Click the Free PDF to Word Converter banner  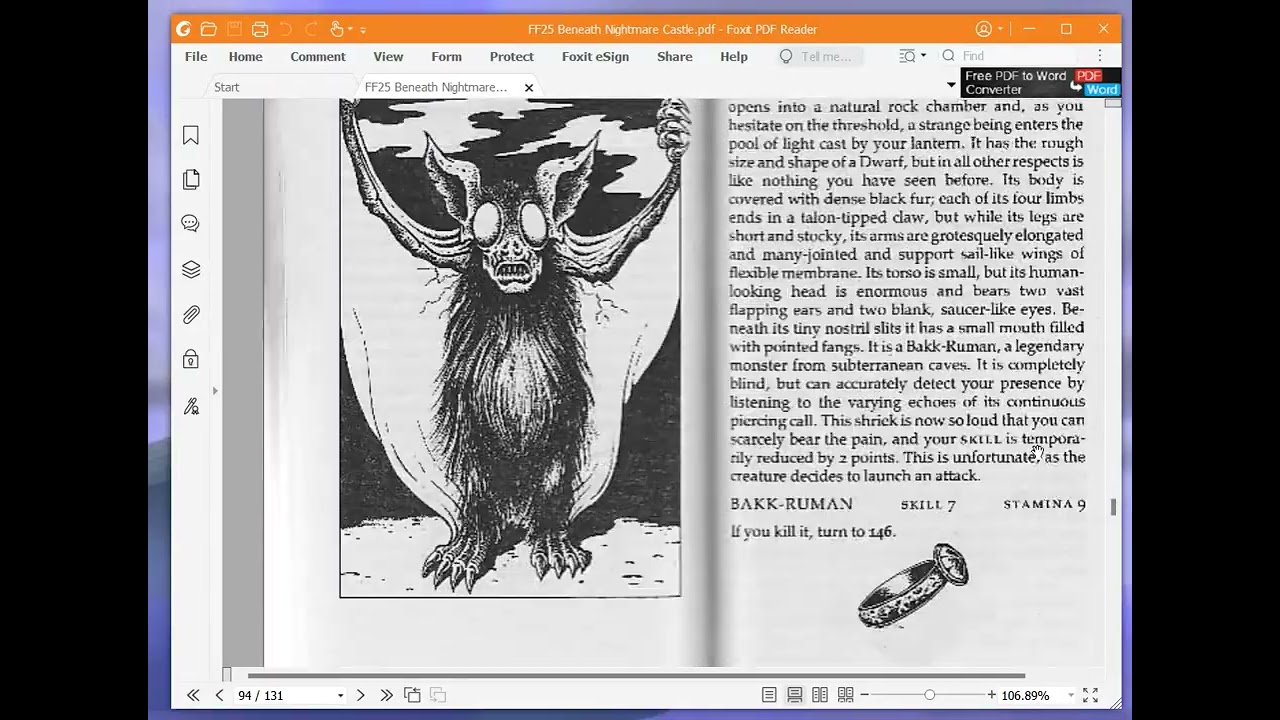pyautogui.click(x=1041, y=82)
